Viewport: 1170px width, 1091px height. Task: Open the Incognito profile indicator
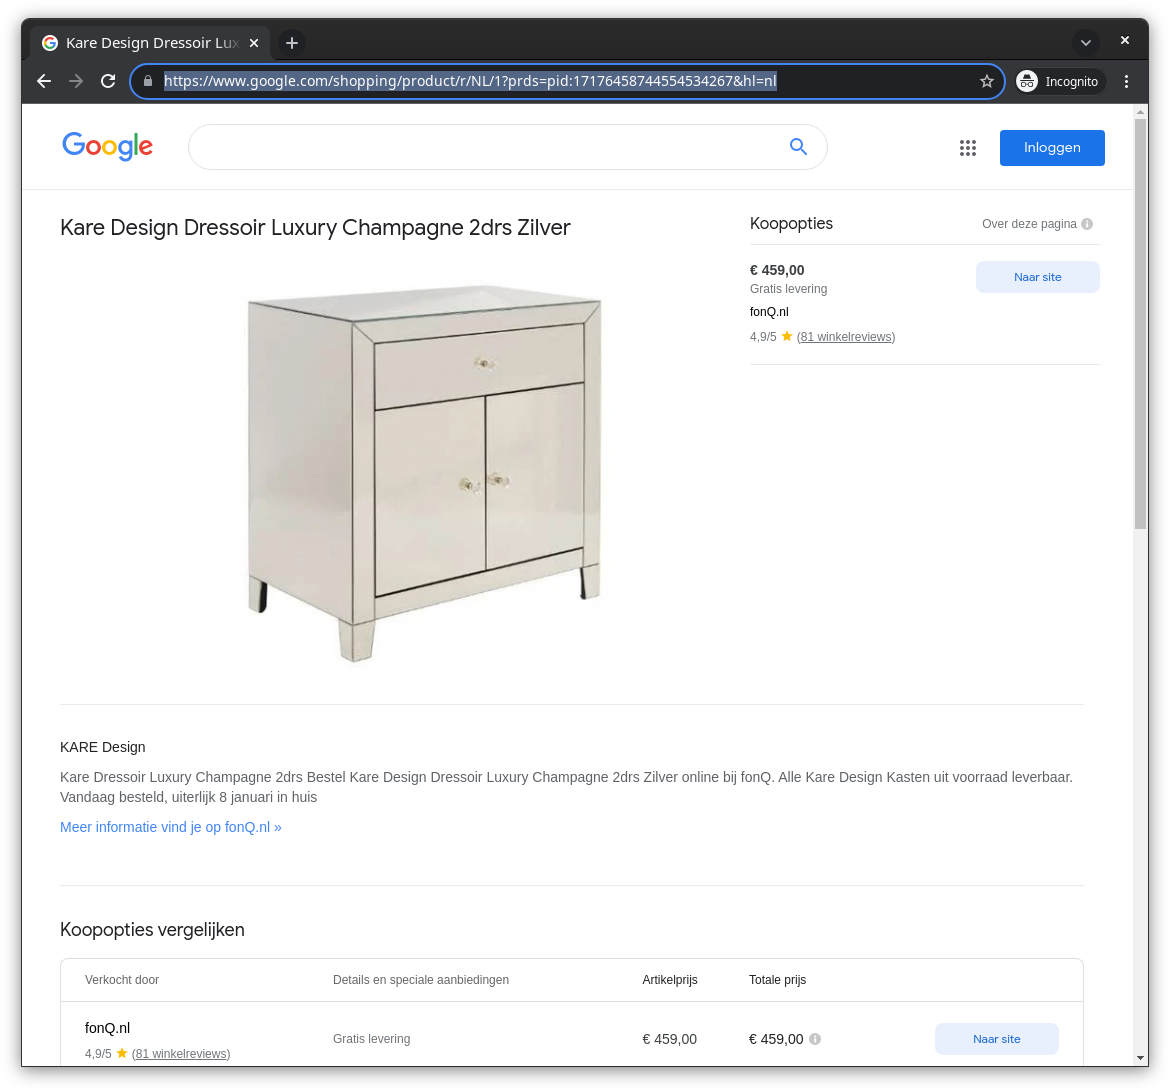pos(1060,81)
